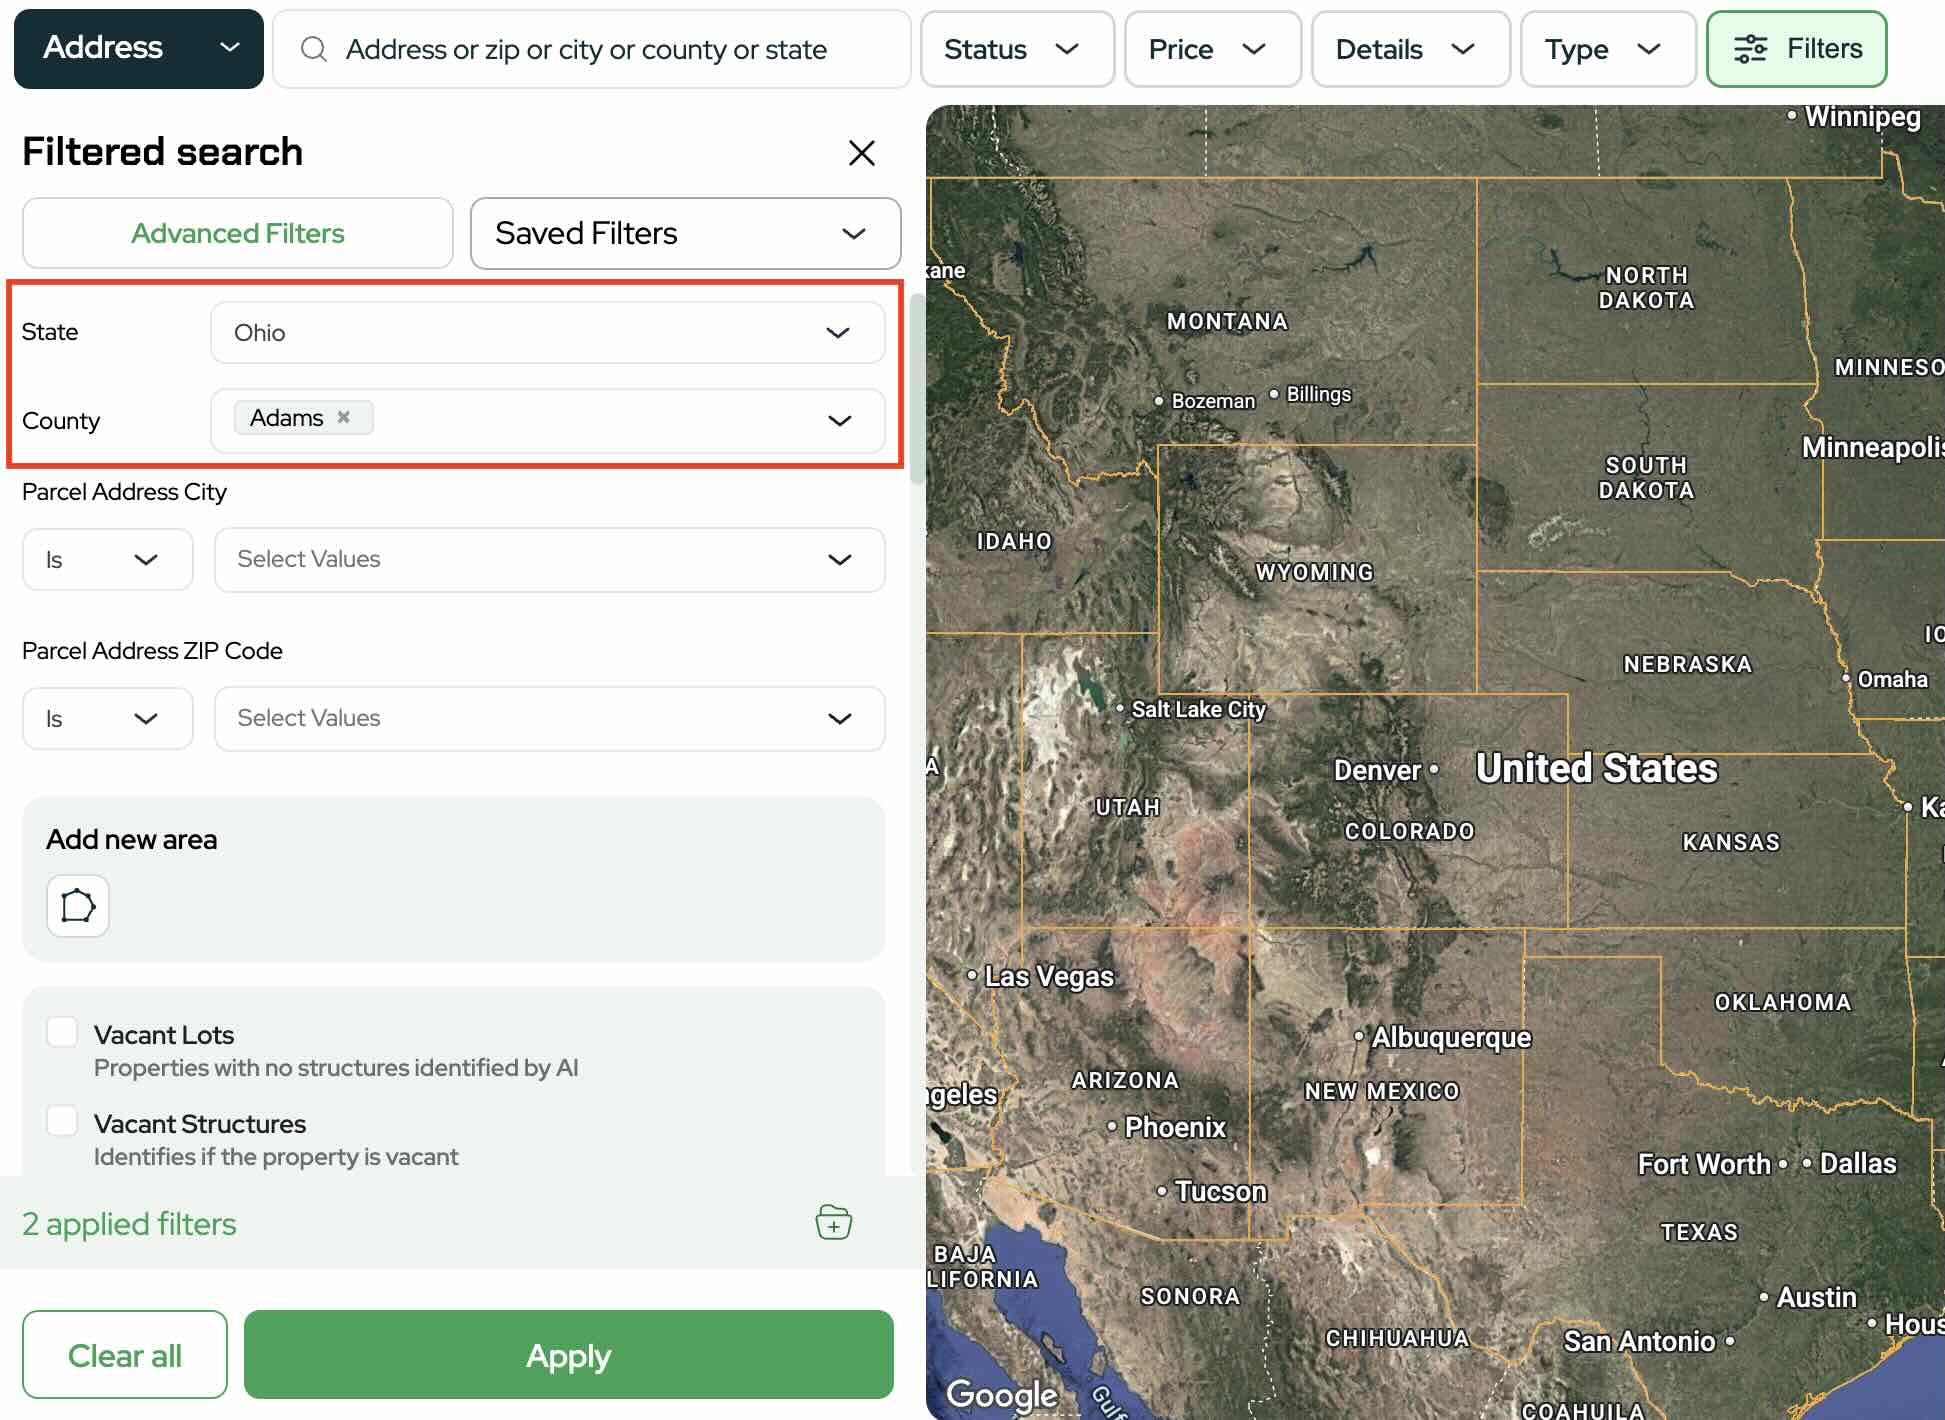
Task: Click the search magnifier icon
Action: (x=314, y=49)
